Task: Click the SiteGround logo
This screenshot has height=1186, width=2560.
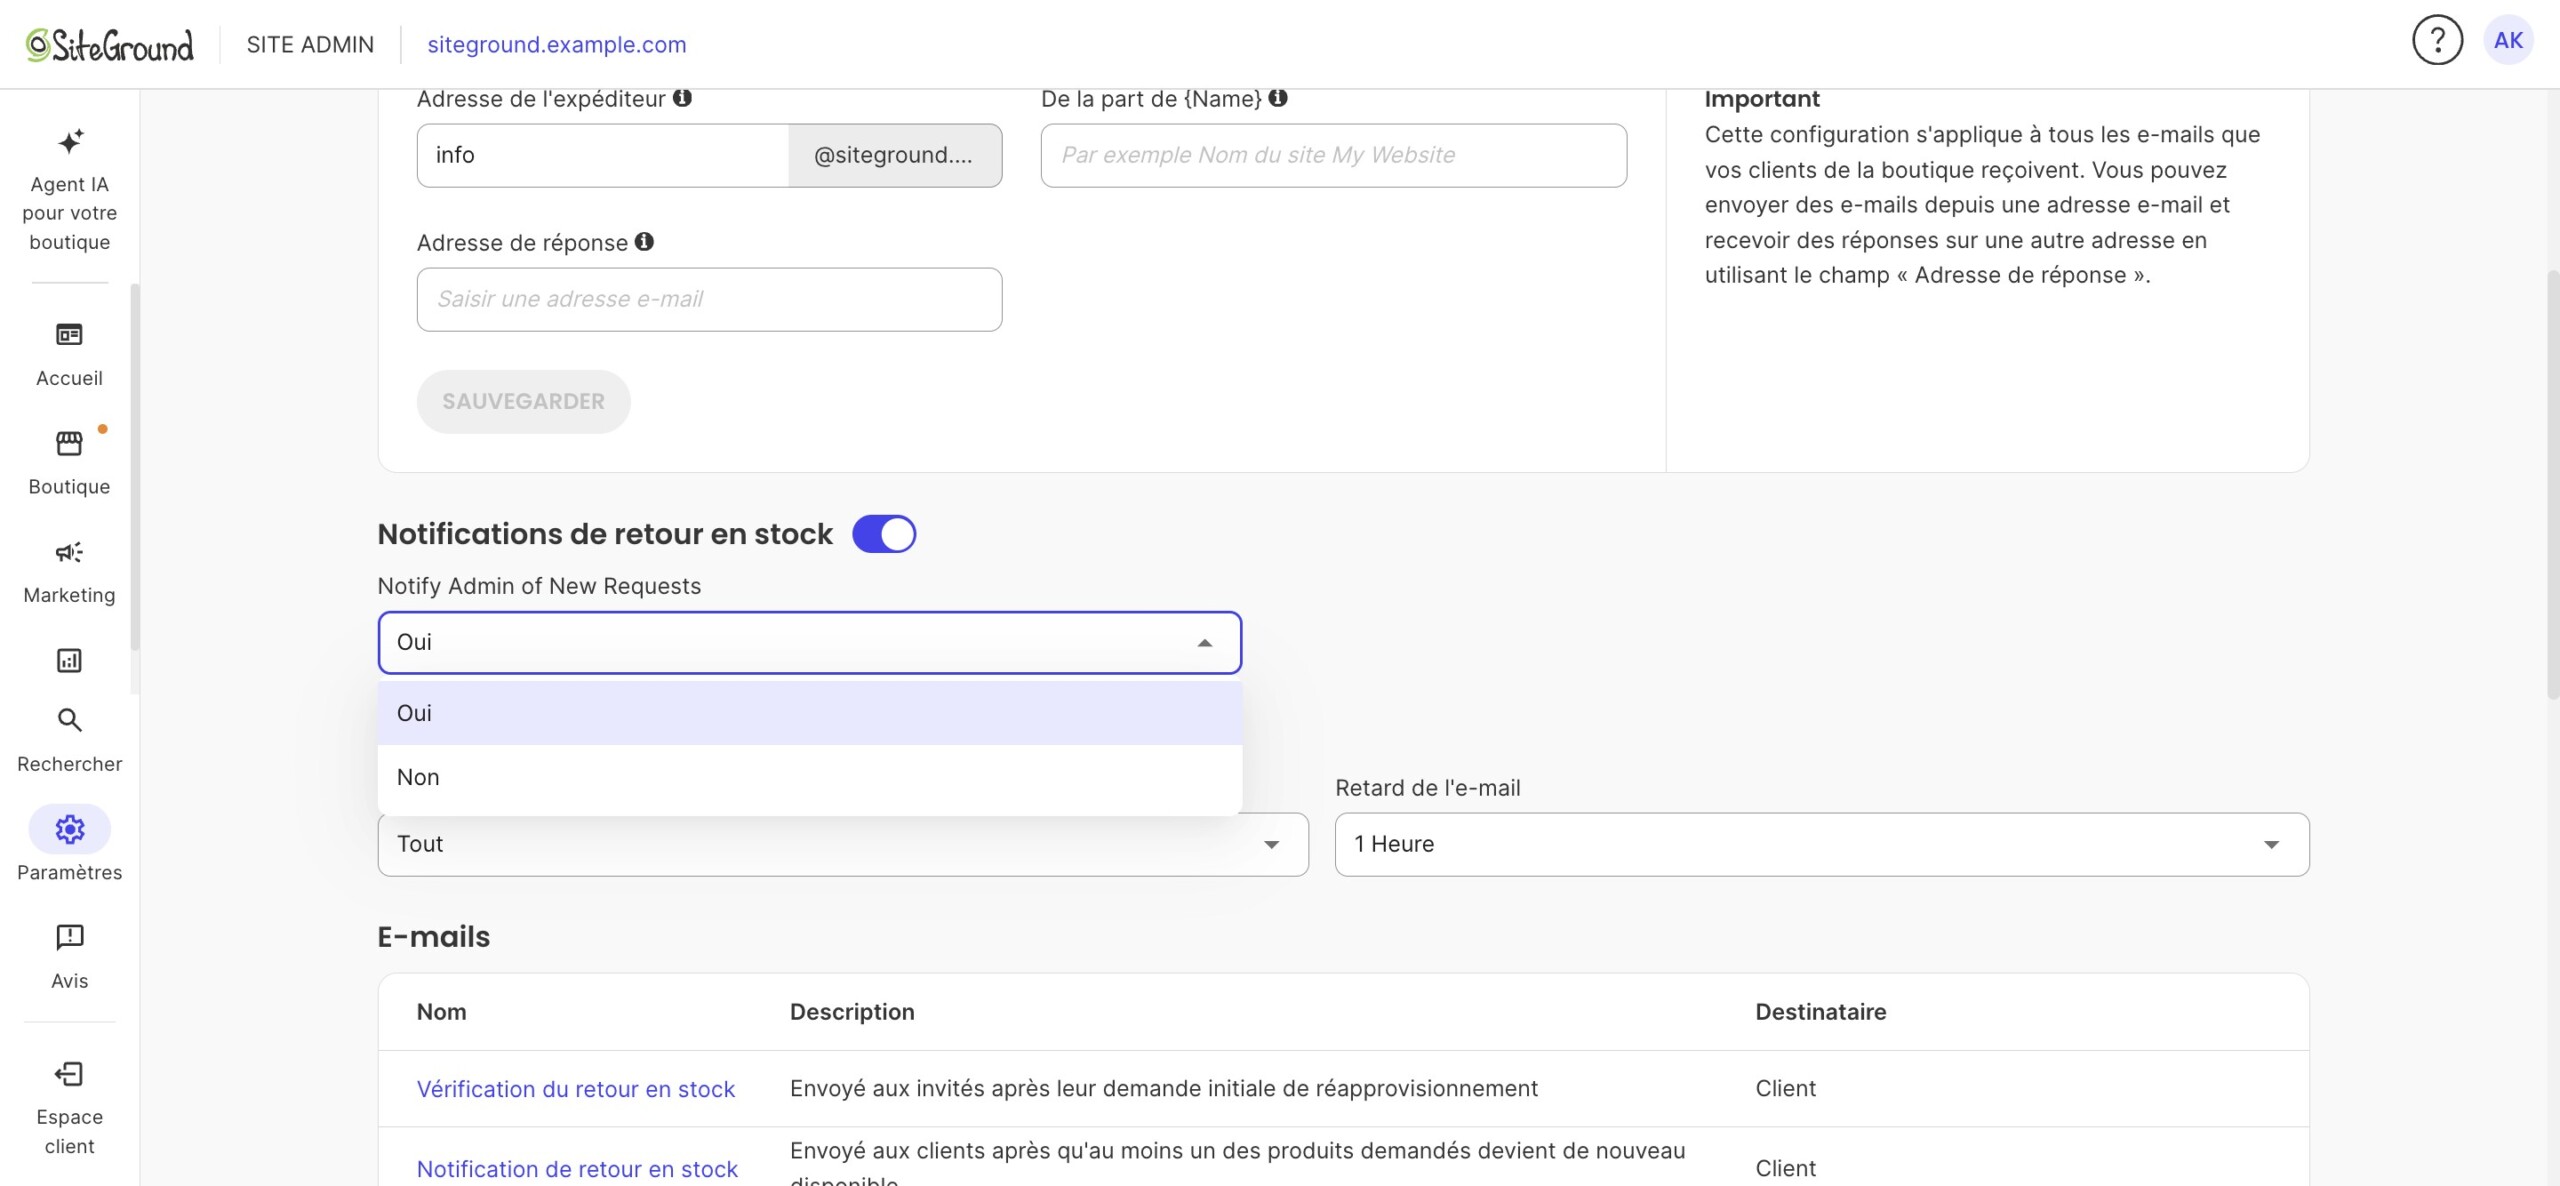Action: click(110, 45)
